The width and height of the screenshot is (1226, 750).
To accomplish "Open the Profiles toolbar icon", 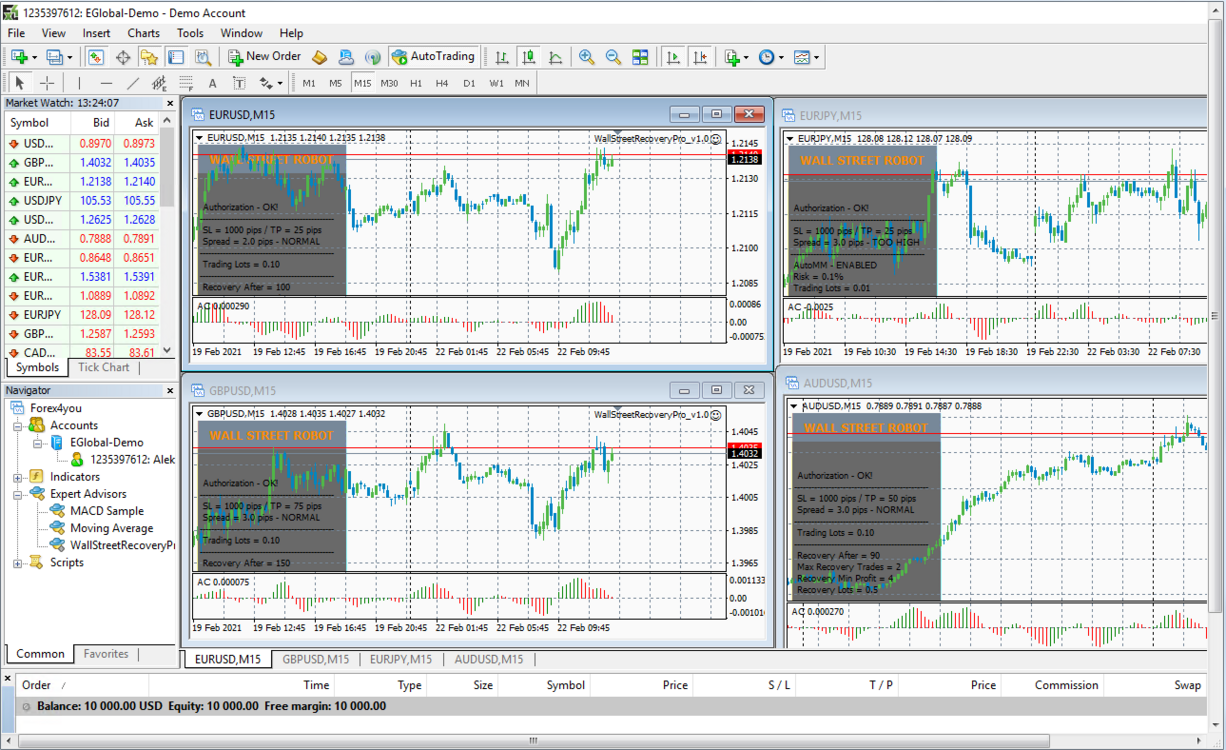I will (x=55, y=57).
